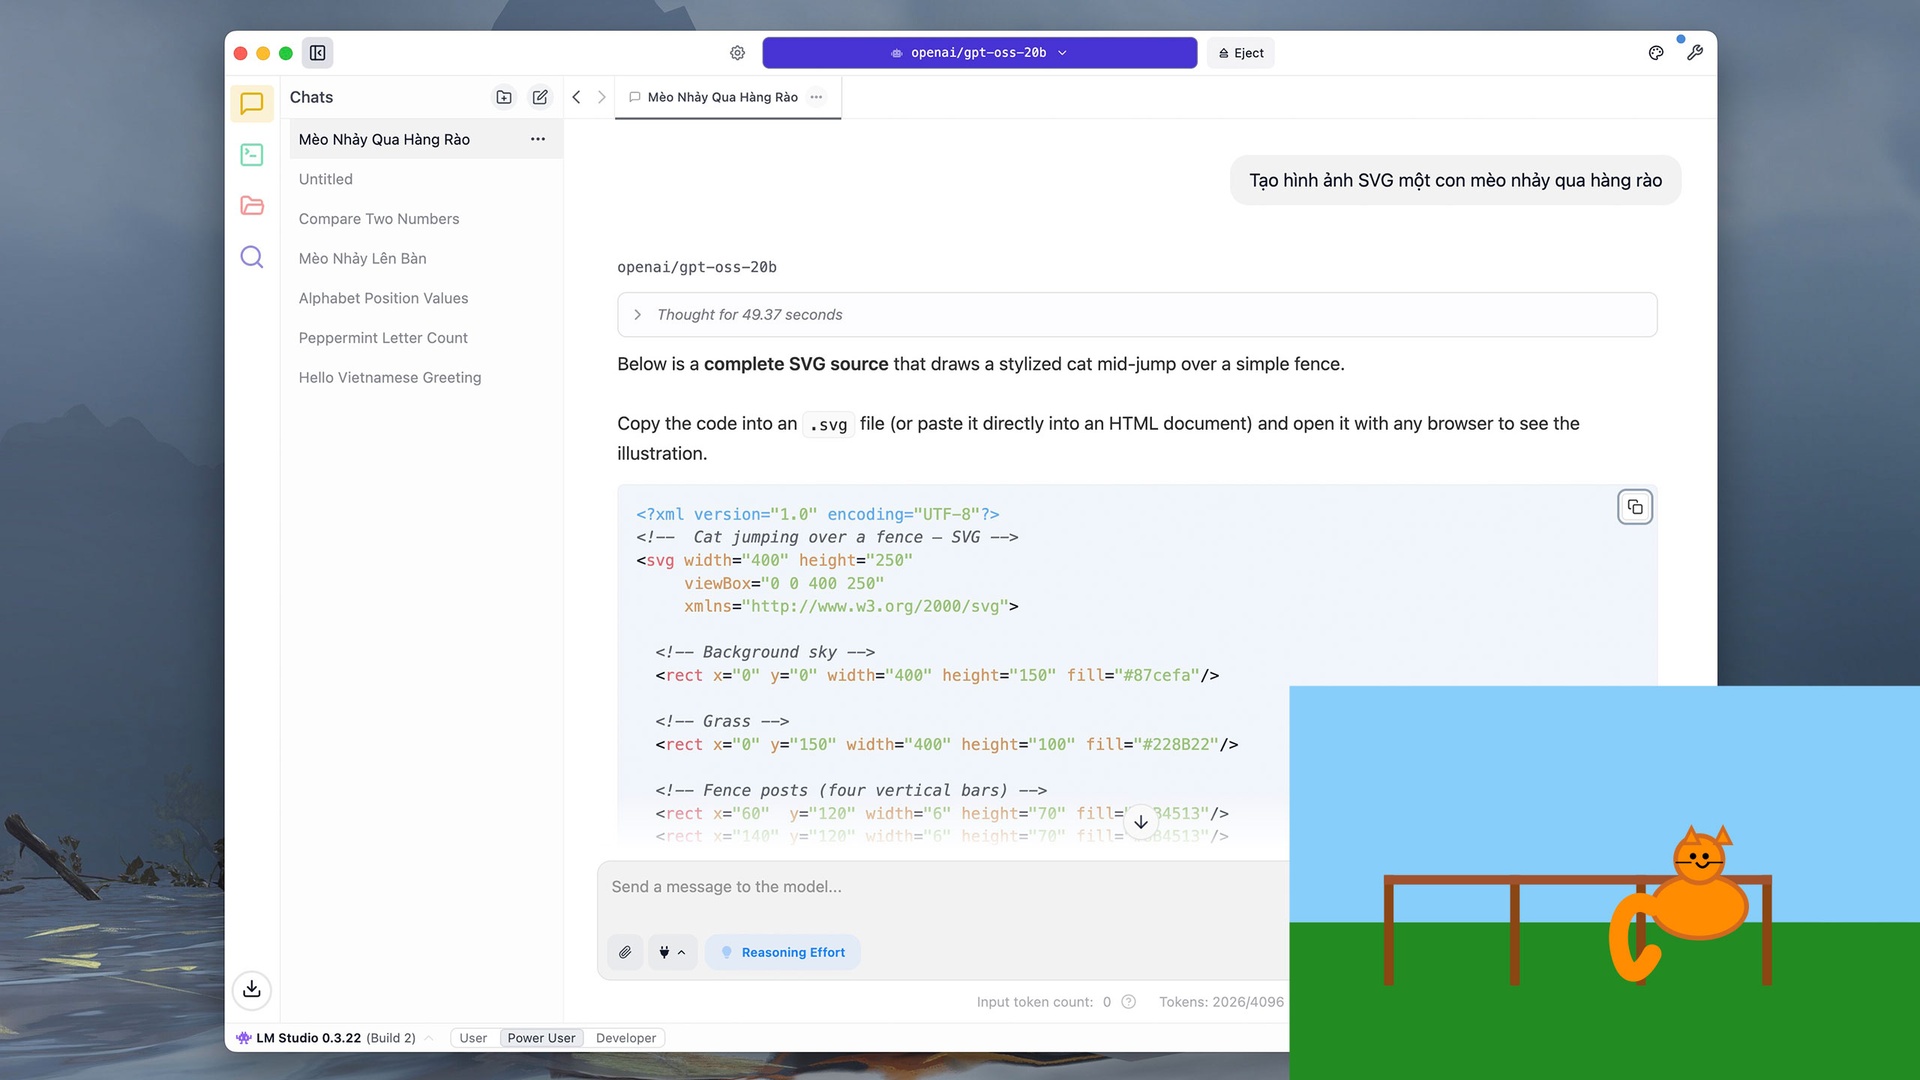Select the Mèo Nhảy Qua Hàng Rào tab
Viewport: 1920px width, 1080px height.
[722, 97]
